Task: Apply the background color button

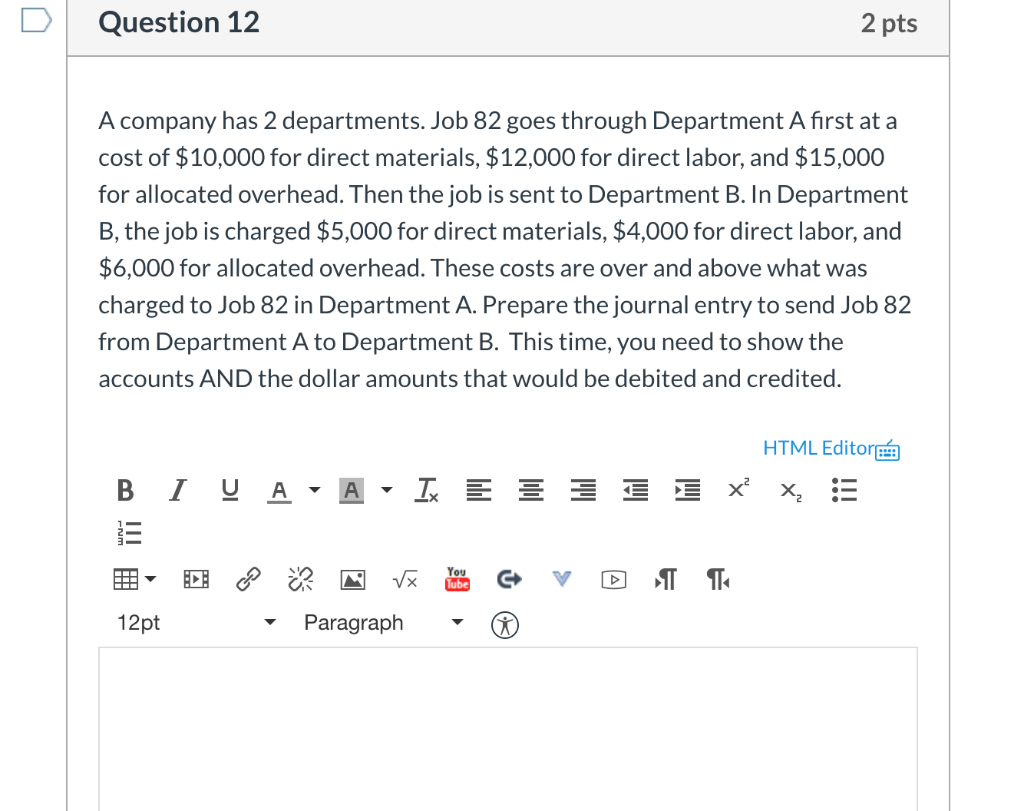Action: 351,490
